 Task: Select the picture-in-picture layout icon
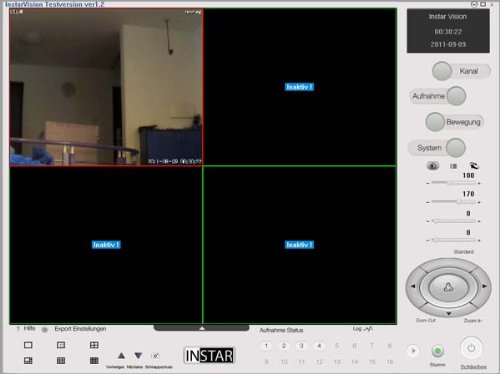tap(61, 345)
